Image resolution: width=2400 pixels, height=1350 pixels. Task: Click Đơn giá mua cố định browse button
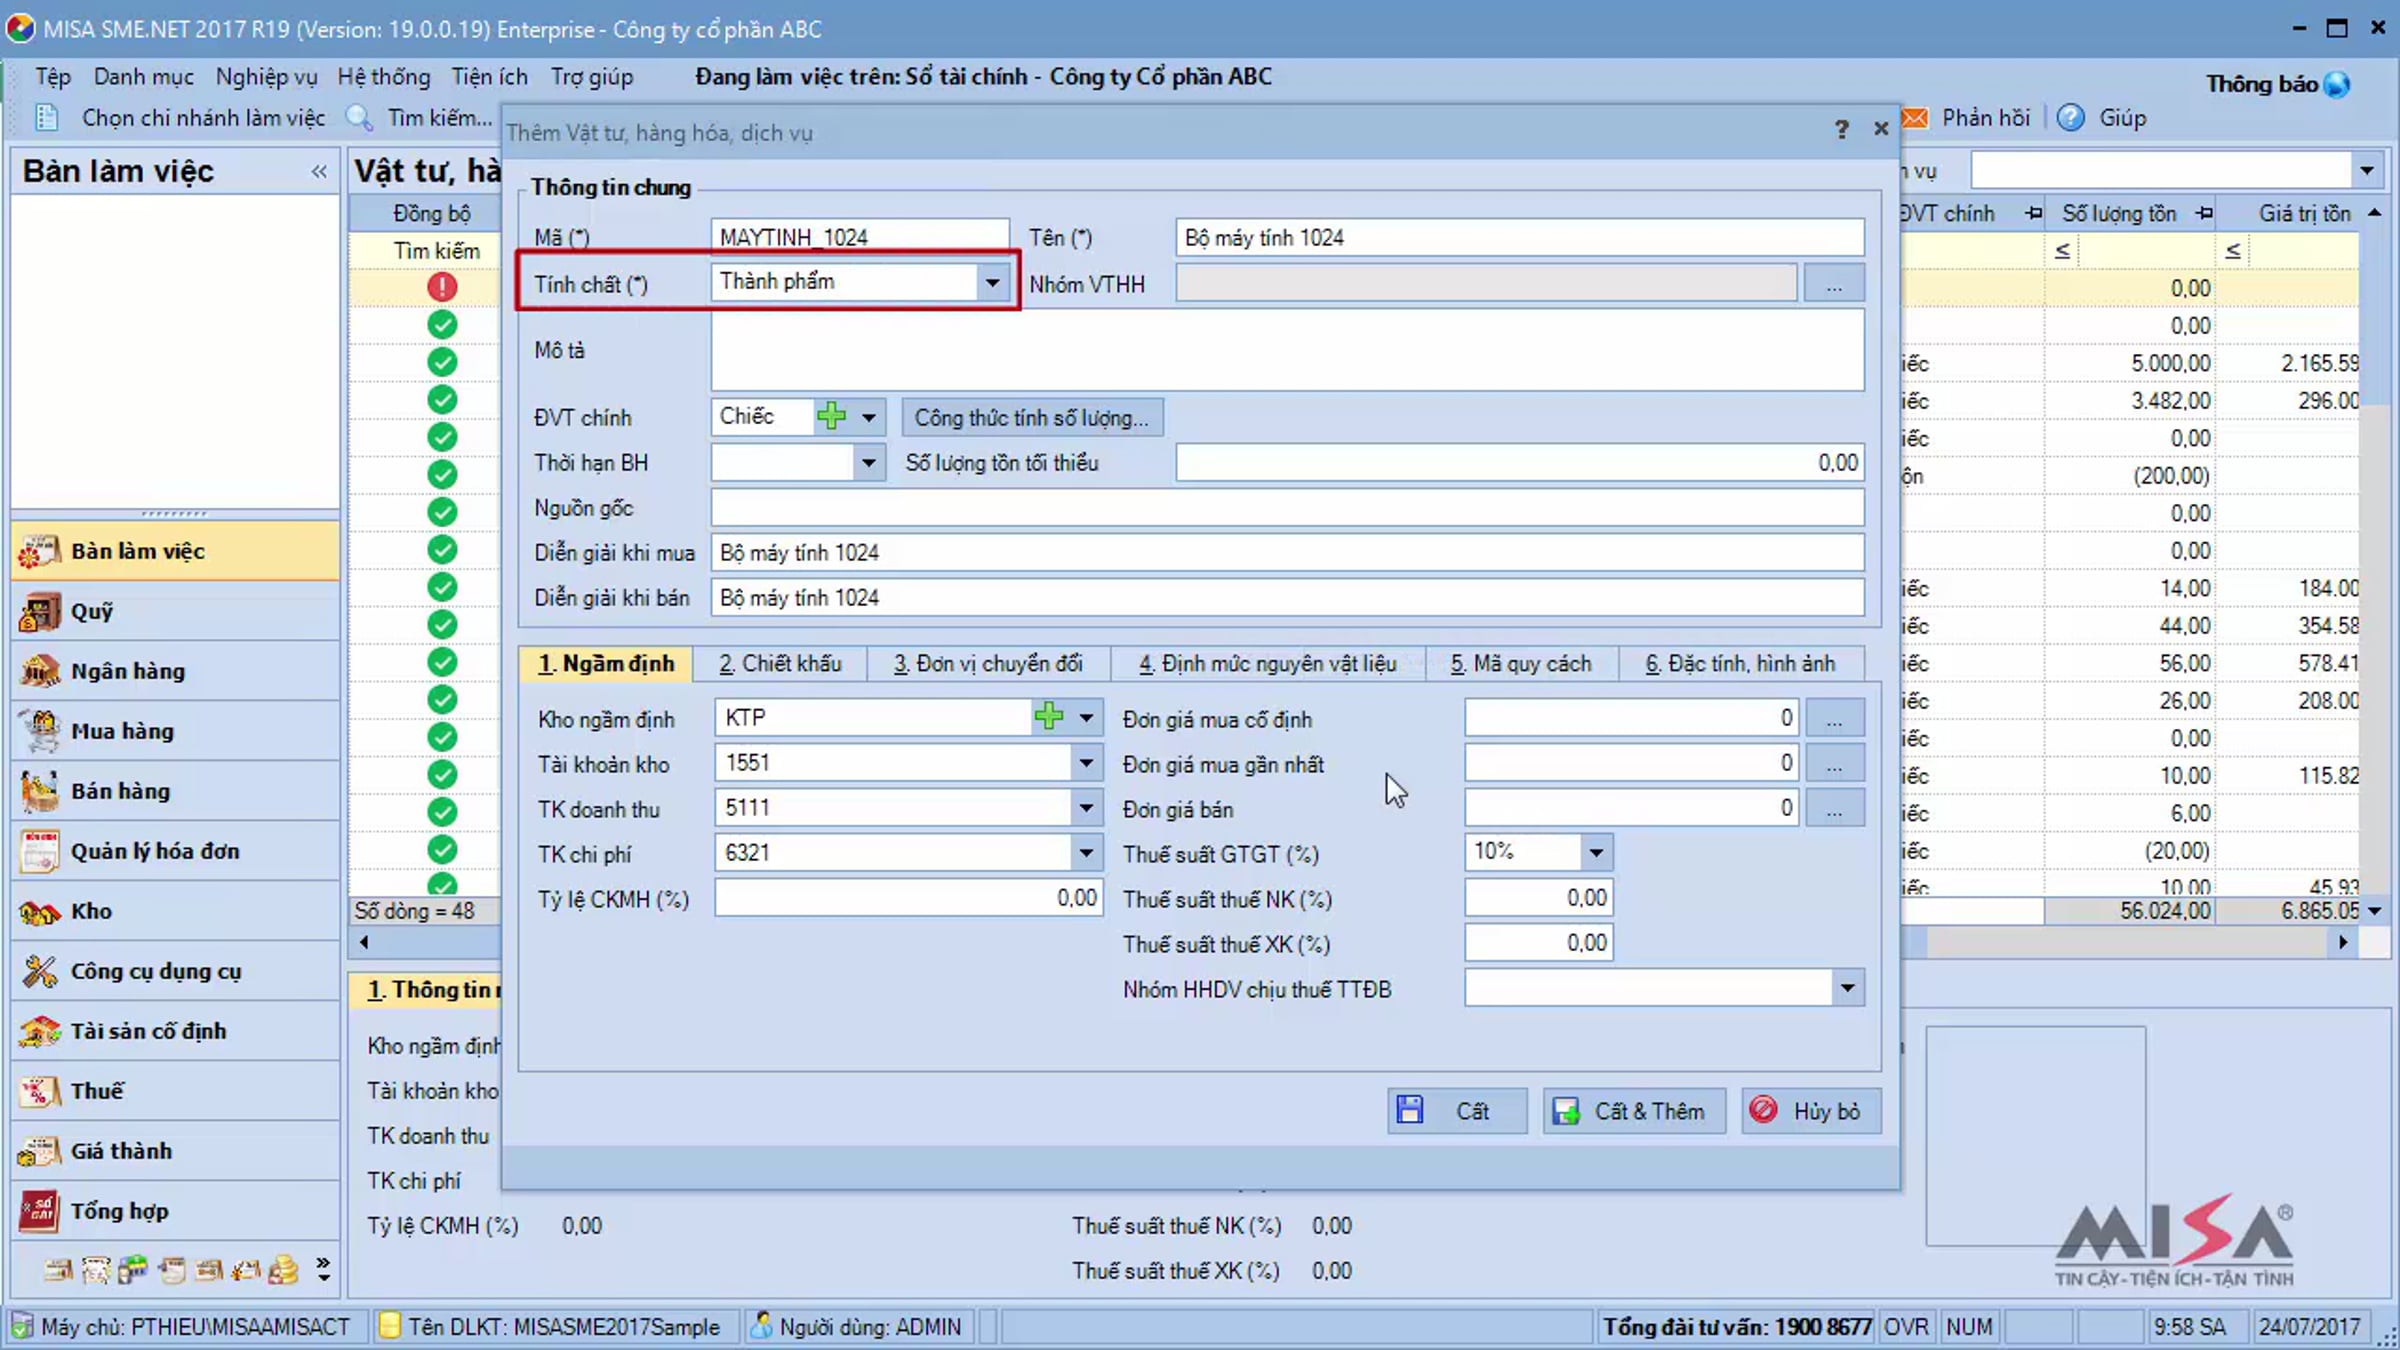1834,718
